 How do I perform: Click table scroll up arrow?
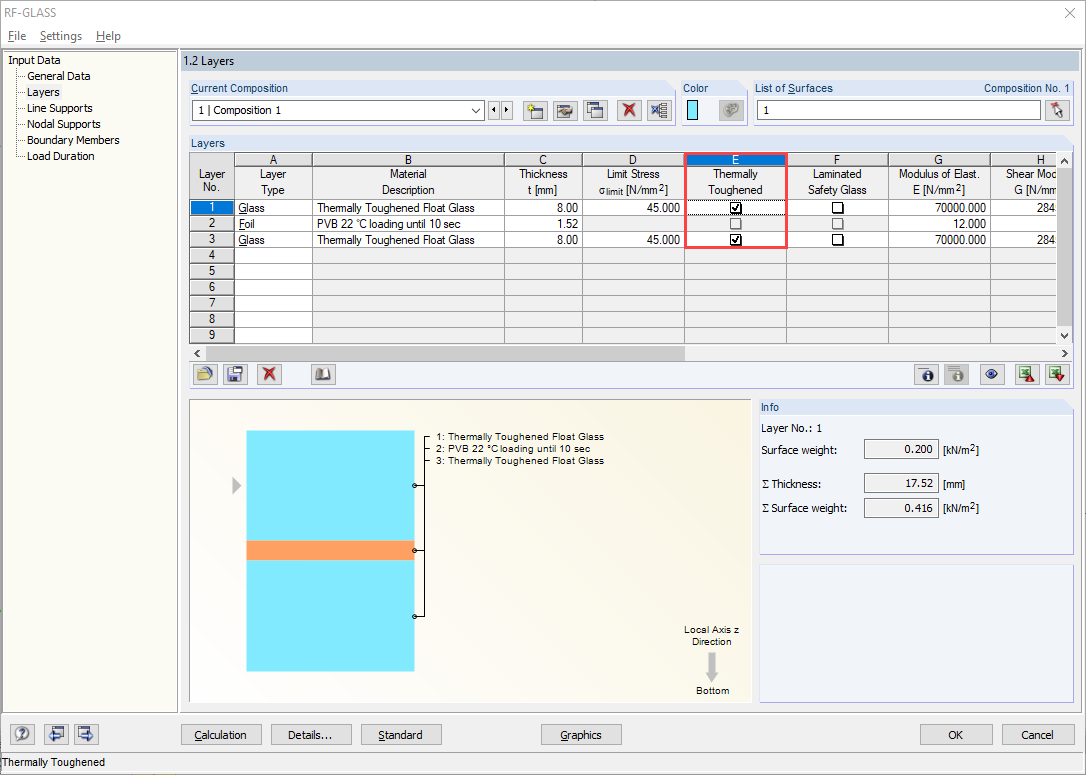[x=1065, y=161]
